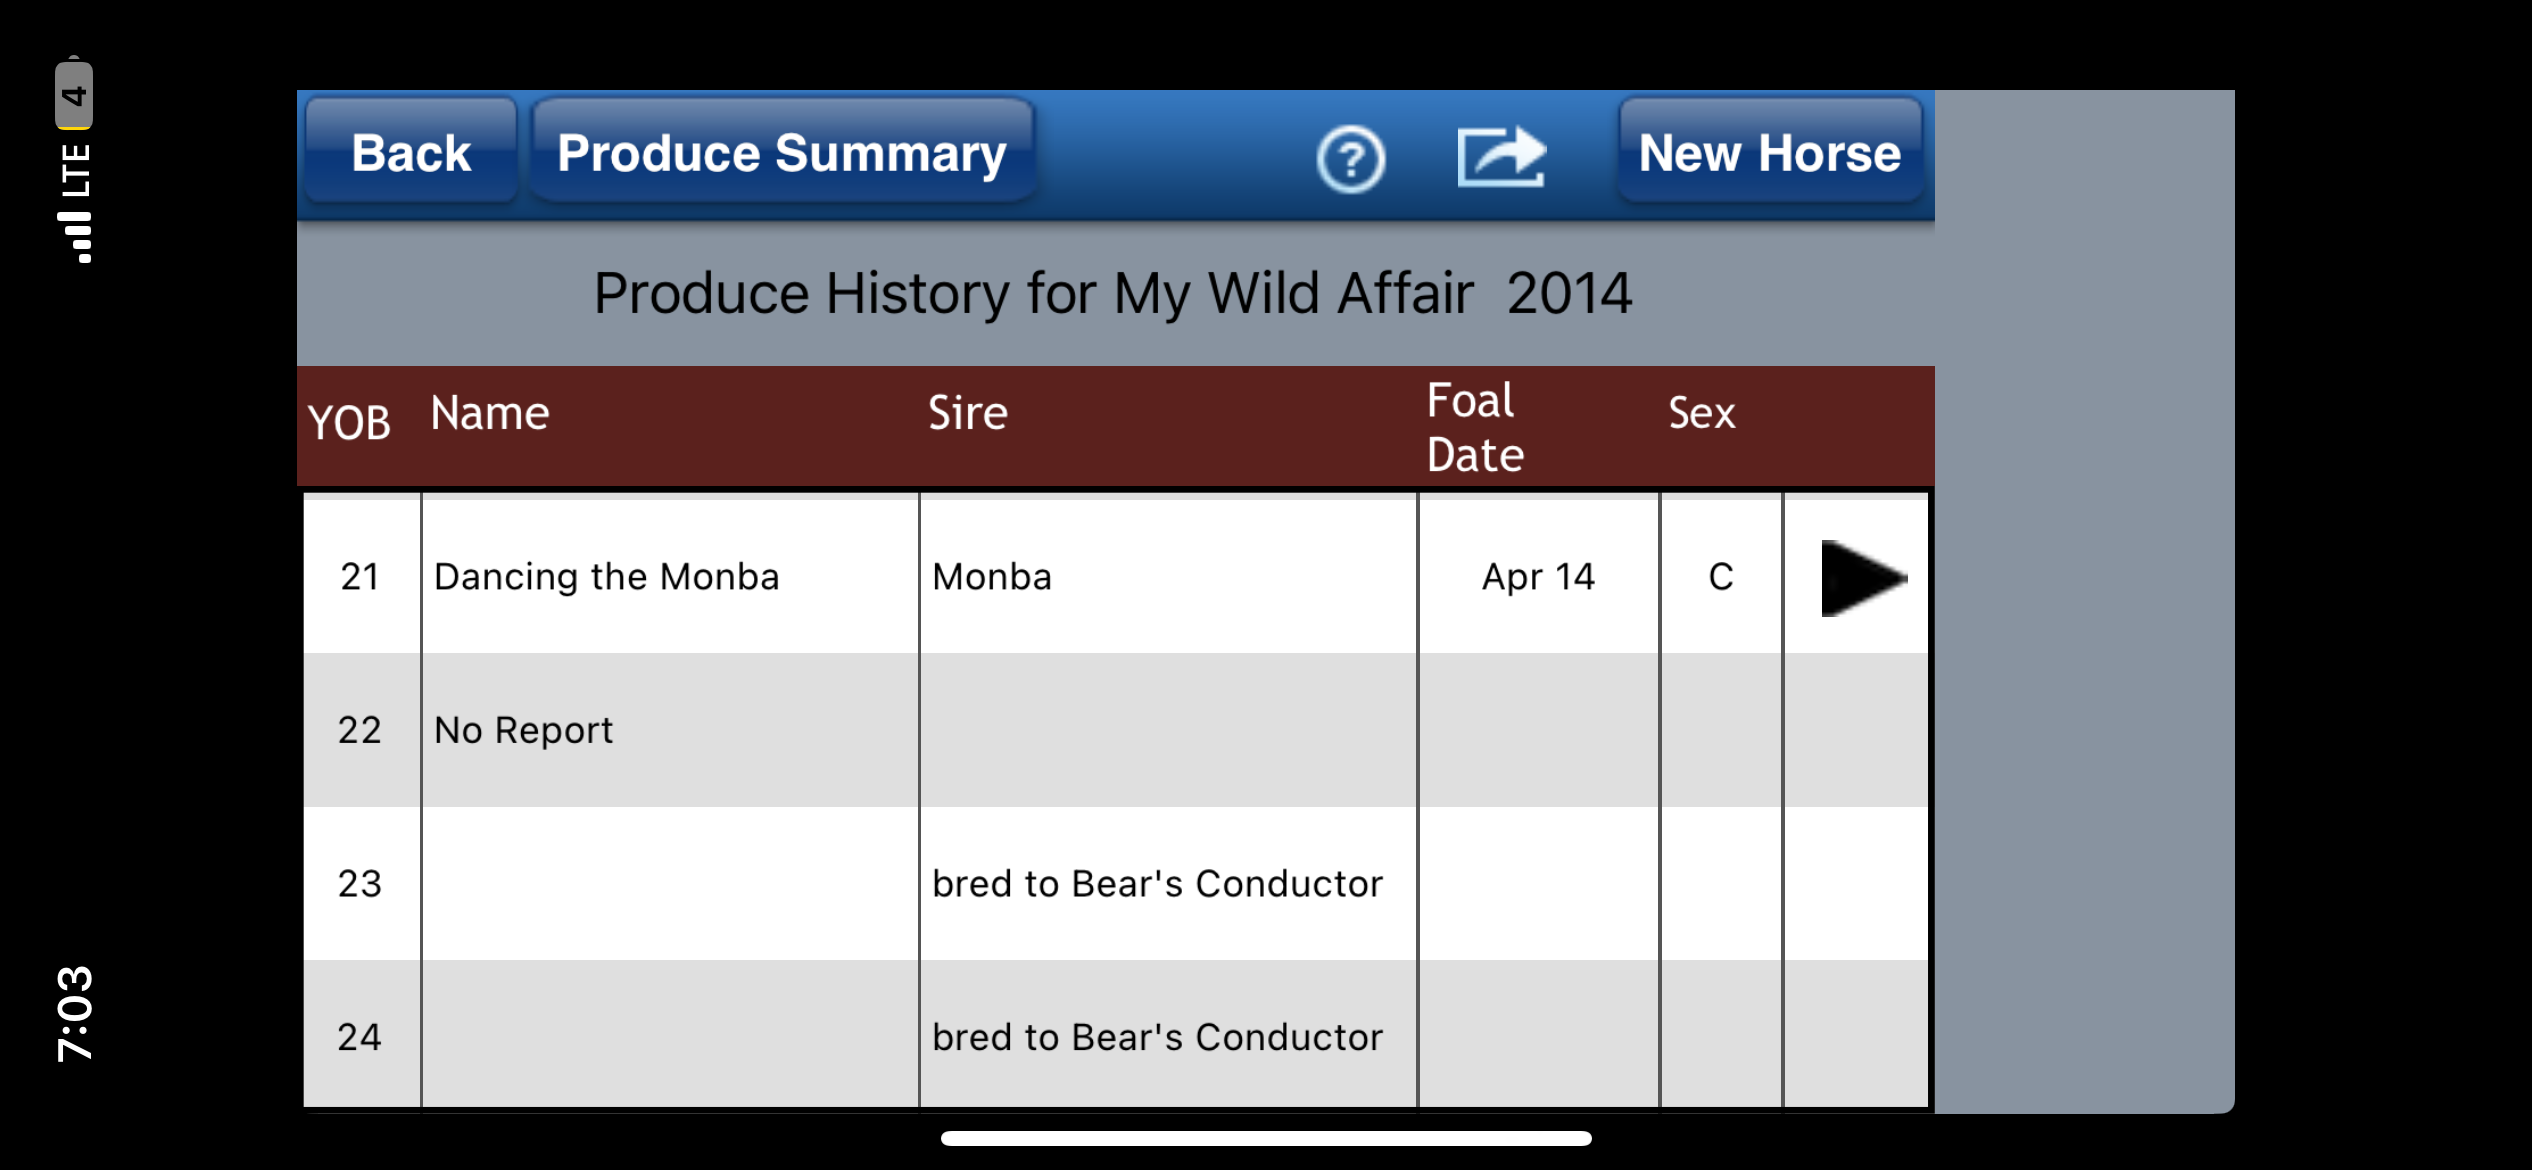Tap the share arrow icon

click(1501, 157)
